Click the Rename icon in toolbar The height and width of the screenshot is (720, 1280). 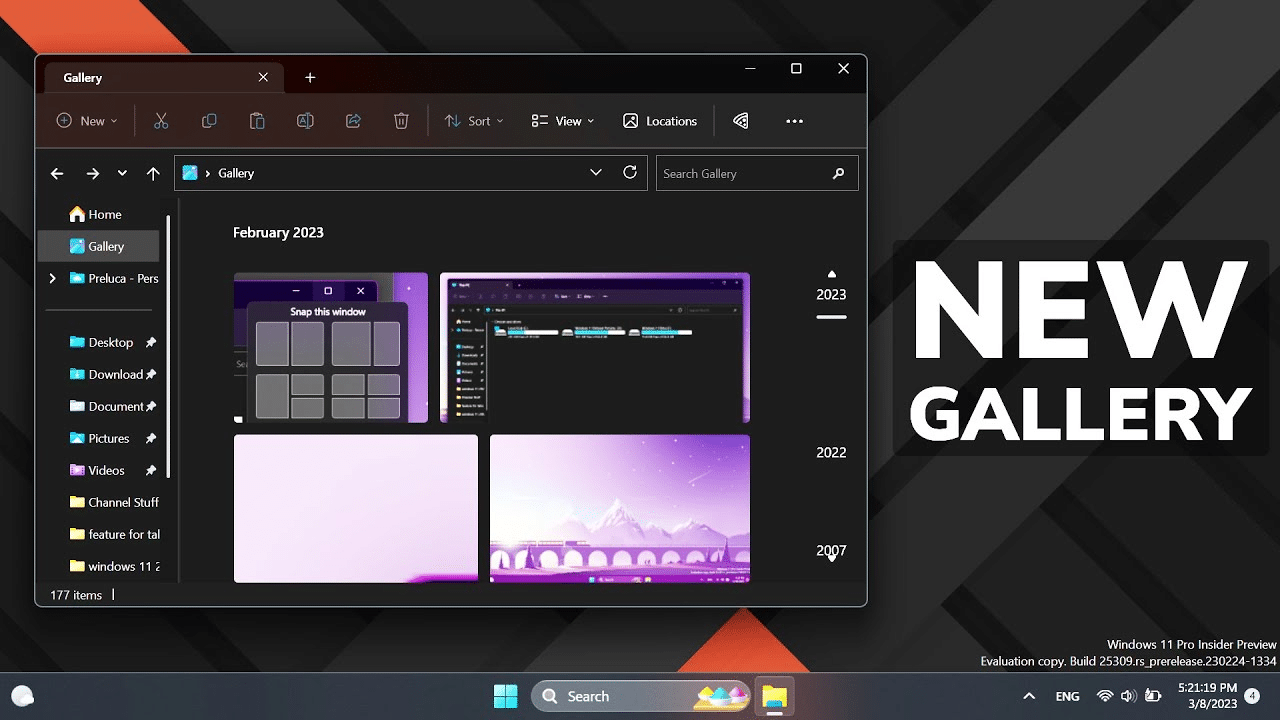coord(305,121)
